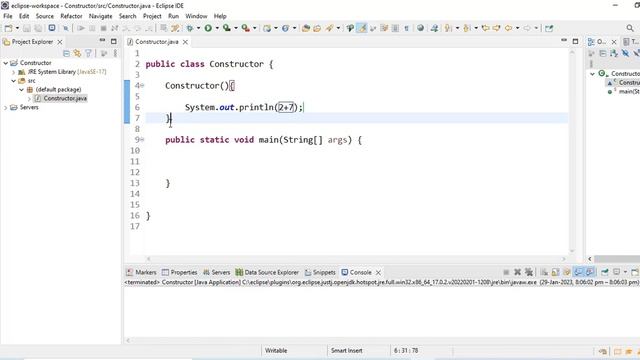Select Constructor.java in Project Explorer

point(61,98)
